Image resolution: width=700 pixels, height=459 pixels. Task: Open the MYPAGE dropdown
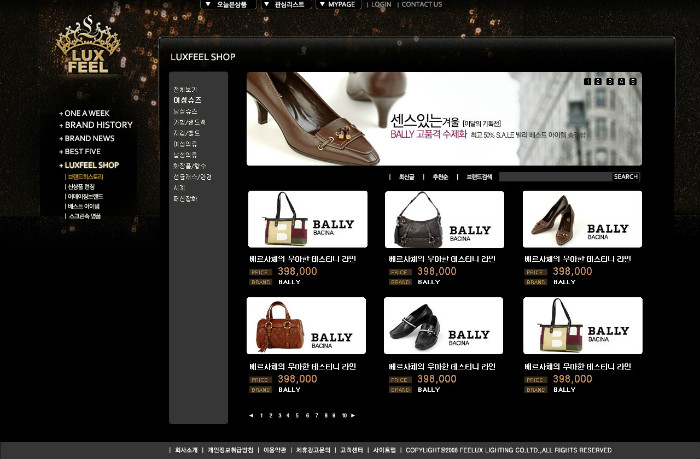[x=338, y=4]
